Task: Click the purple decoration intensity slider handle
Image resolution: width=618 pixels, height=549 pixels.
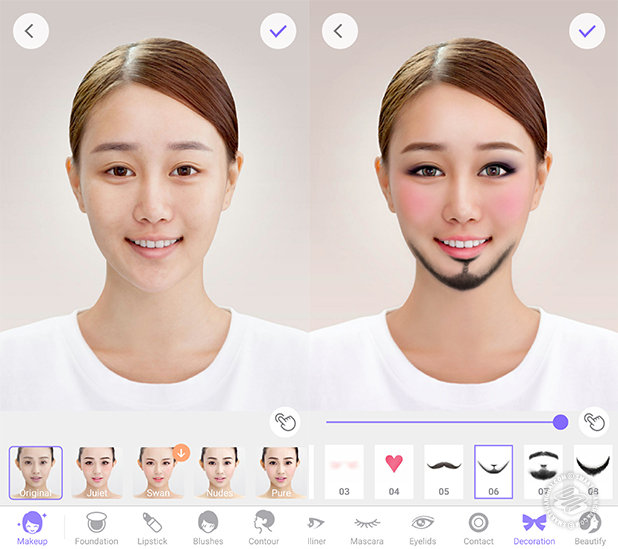Action: [x=560, y=422]
